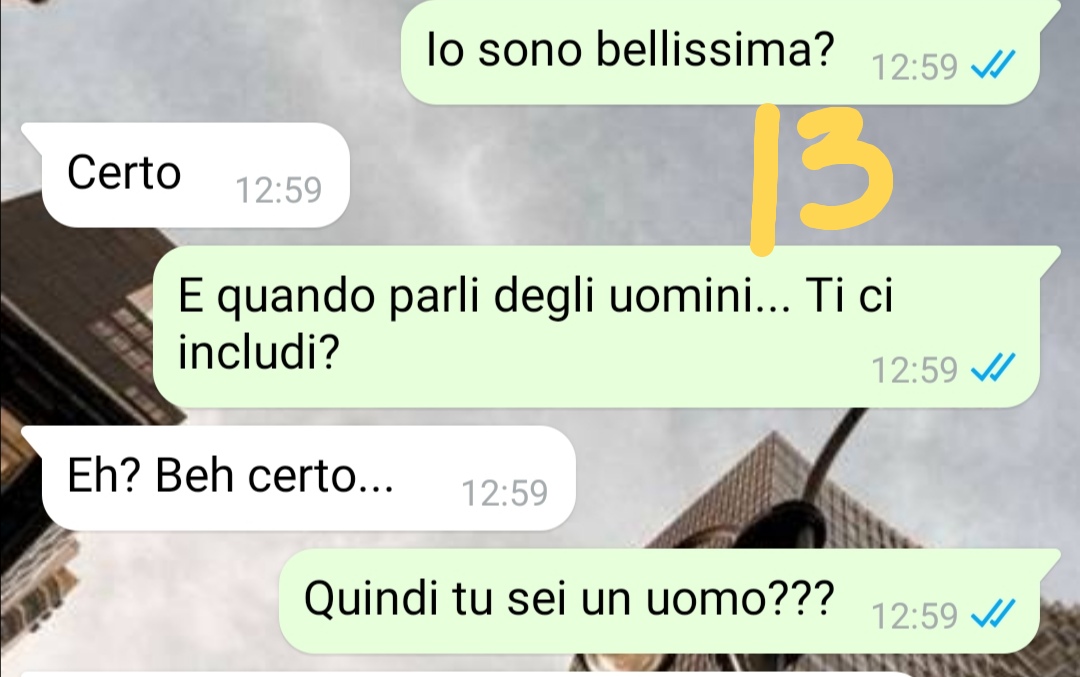Image resolution: width=1080 pixels, height=677 pixels.
Task: Select the received "Certo" message
Action: [x=186, y=175]
